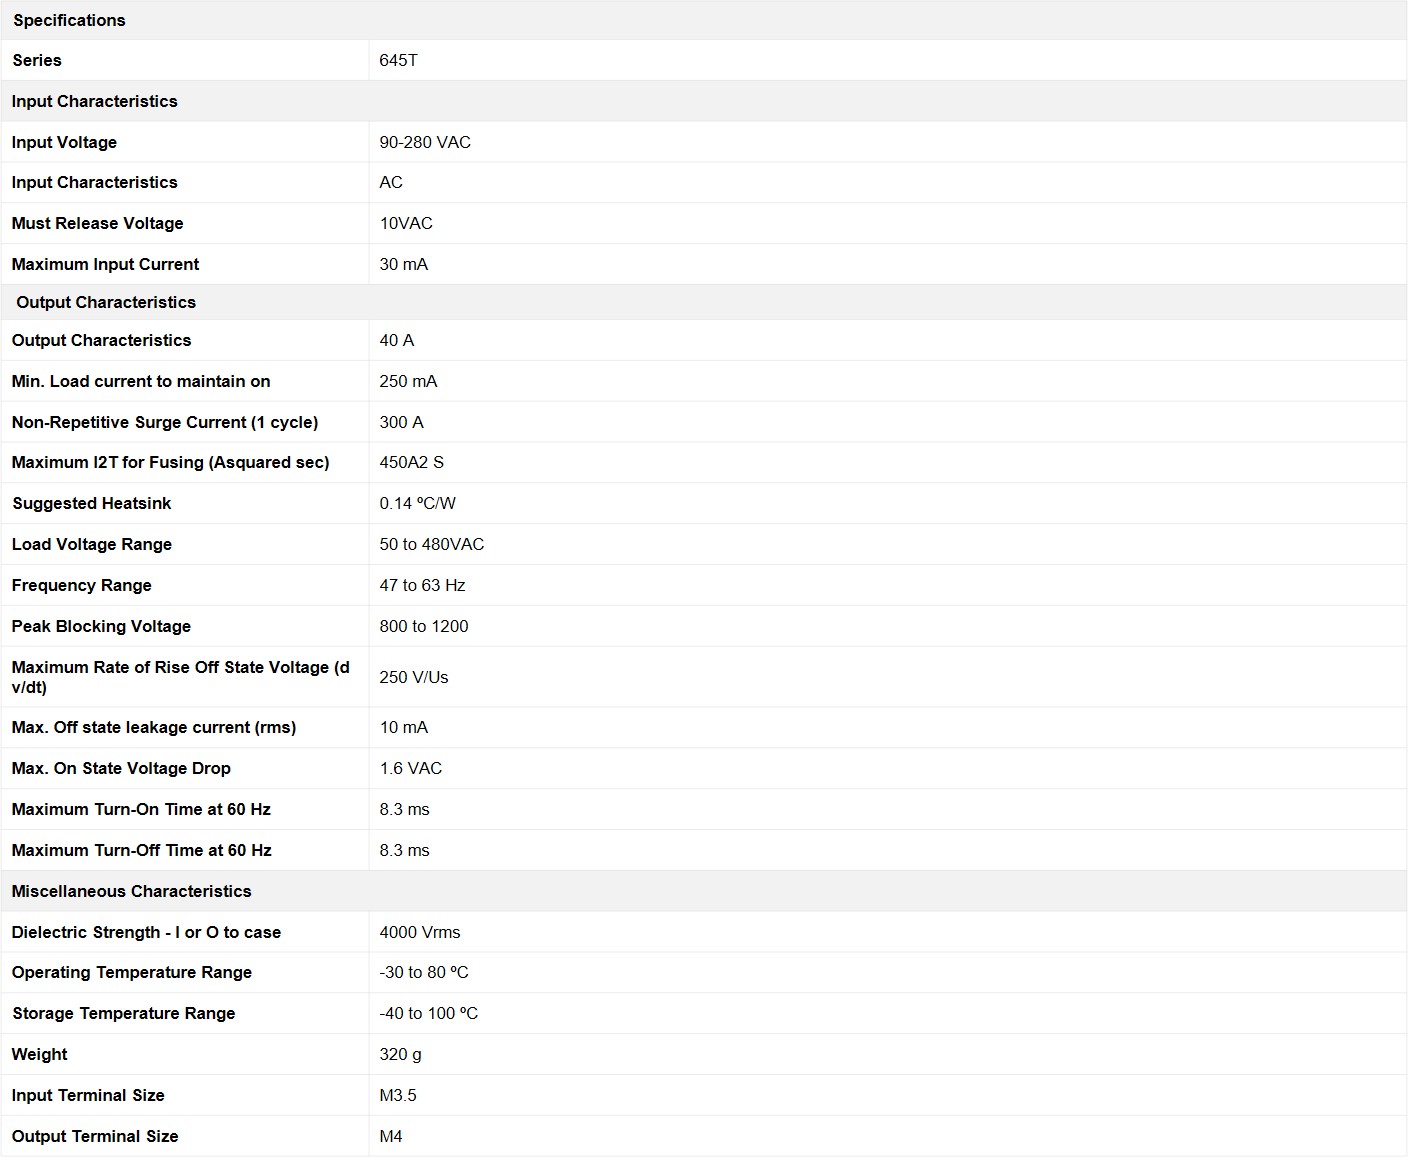Viewport: 1408px width, 1157px height.
Task: Select the Peak Blocking Voltage label
Action: tap(101, 626)
